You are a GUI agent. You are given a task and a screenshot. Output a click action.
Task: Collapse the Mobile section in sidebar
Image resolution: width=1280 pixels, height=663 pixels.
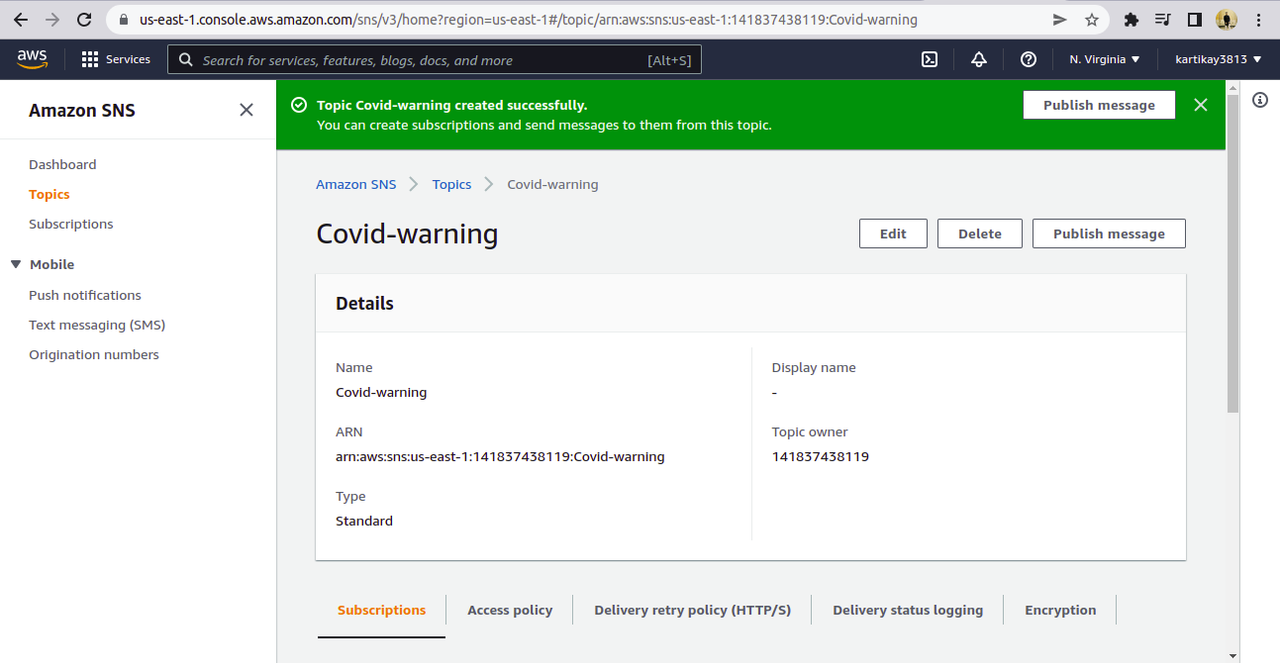[16, 264]
